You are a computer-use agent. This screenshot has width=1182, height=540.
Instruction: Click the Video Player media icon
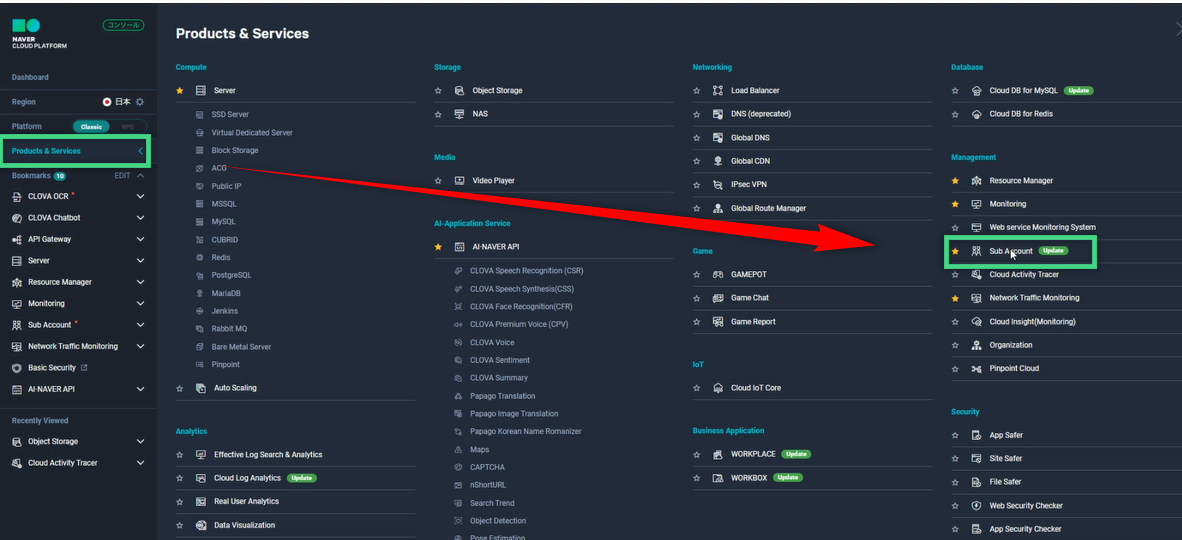pyautogui.click(x=459, y=181)
